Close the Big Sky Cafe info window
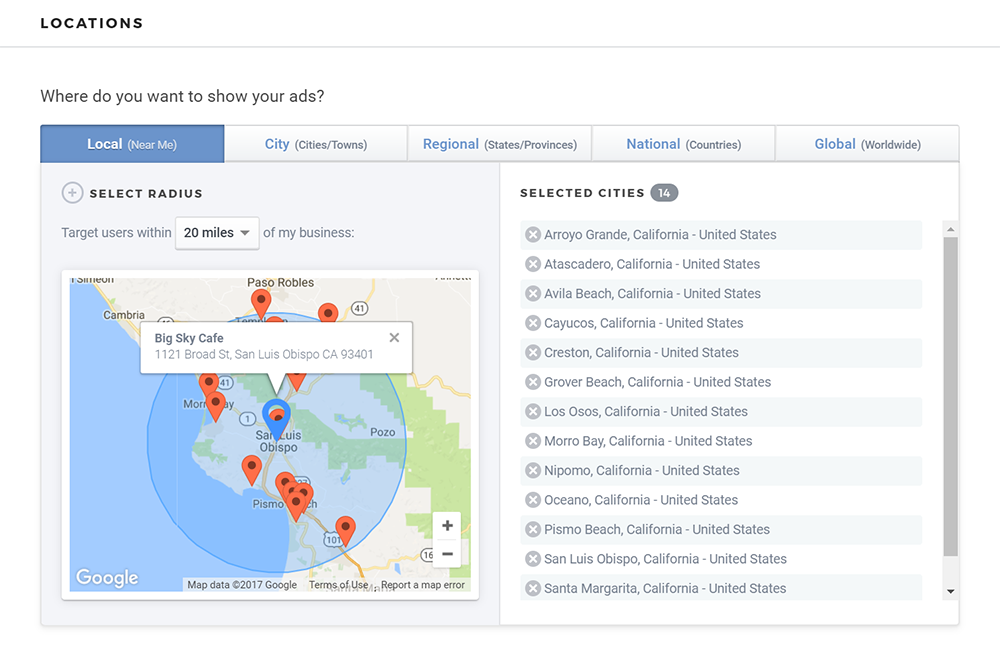The width and height of the screenshot is (1000, 666). click(394, 337)
